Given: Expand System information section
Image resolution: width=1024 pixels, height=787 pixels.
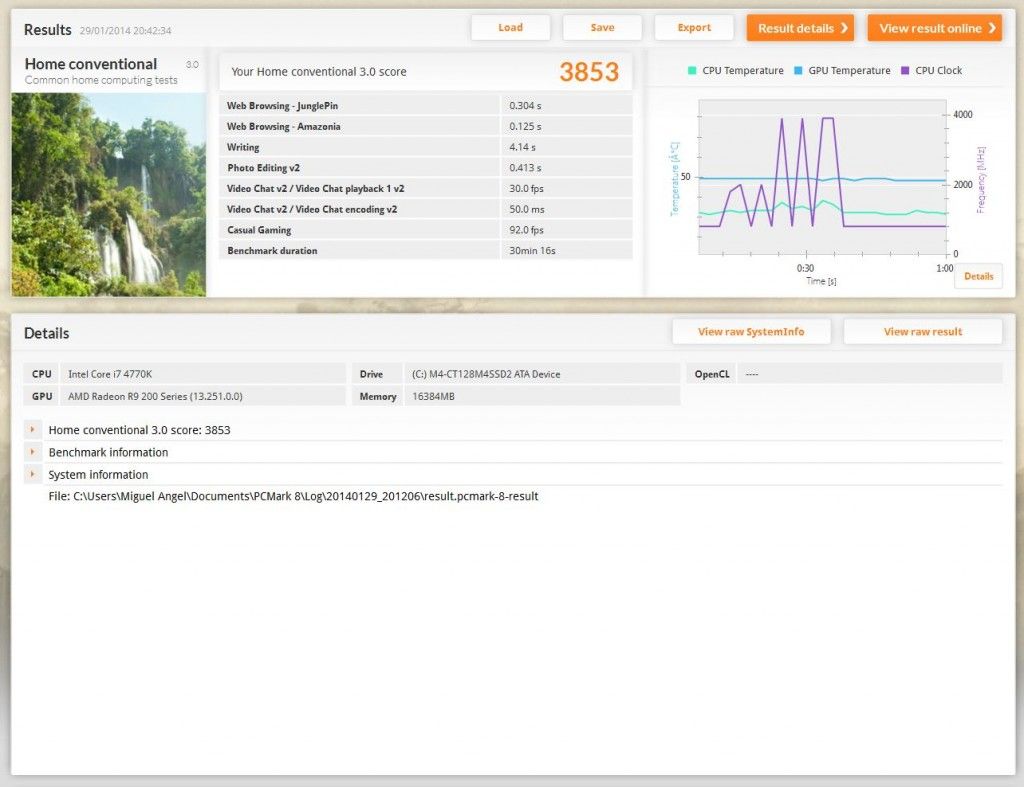Looking at the screenshot, I should (x=33, y=474).
